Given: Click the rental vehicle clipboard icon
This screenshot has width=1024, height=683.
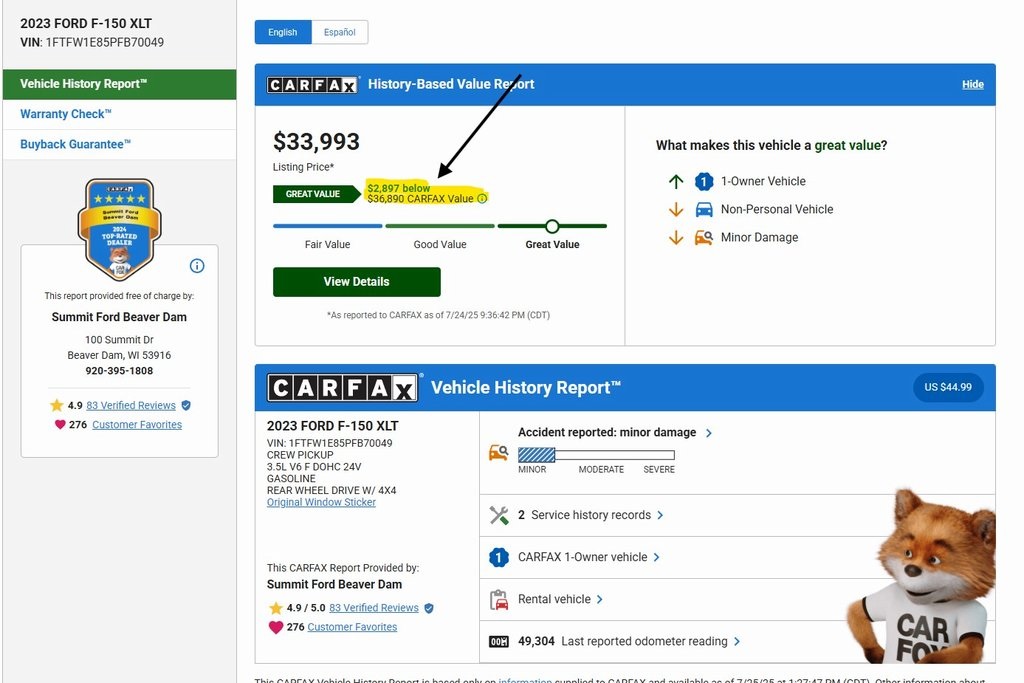Looking at the screenshot, I should pos(499,599).
